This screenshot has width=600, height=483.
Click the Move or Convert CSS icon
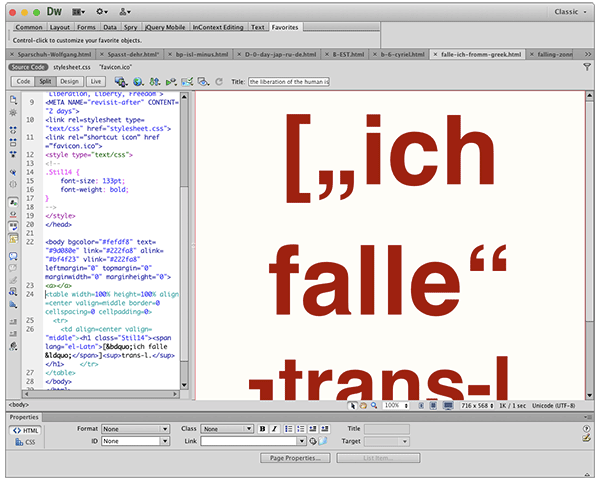pyautogui.click(x=13, y=304)
